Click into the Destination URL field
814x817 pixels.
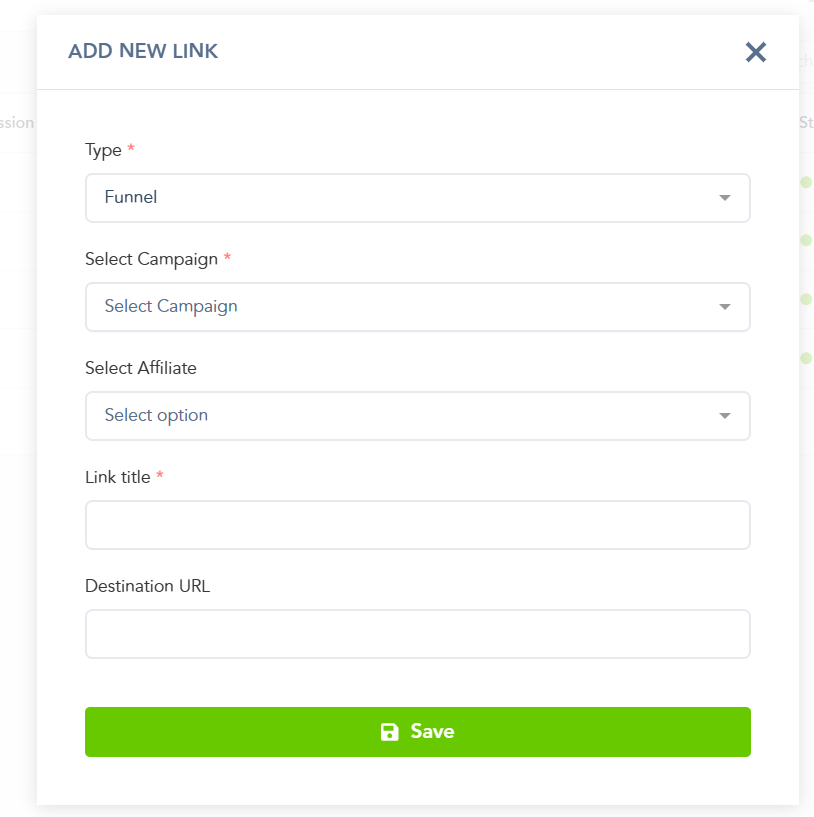417,634
